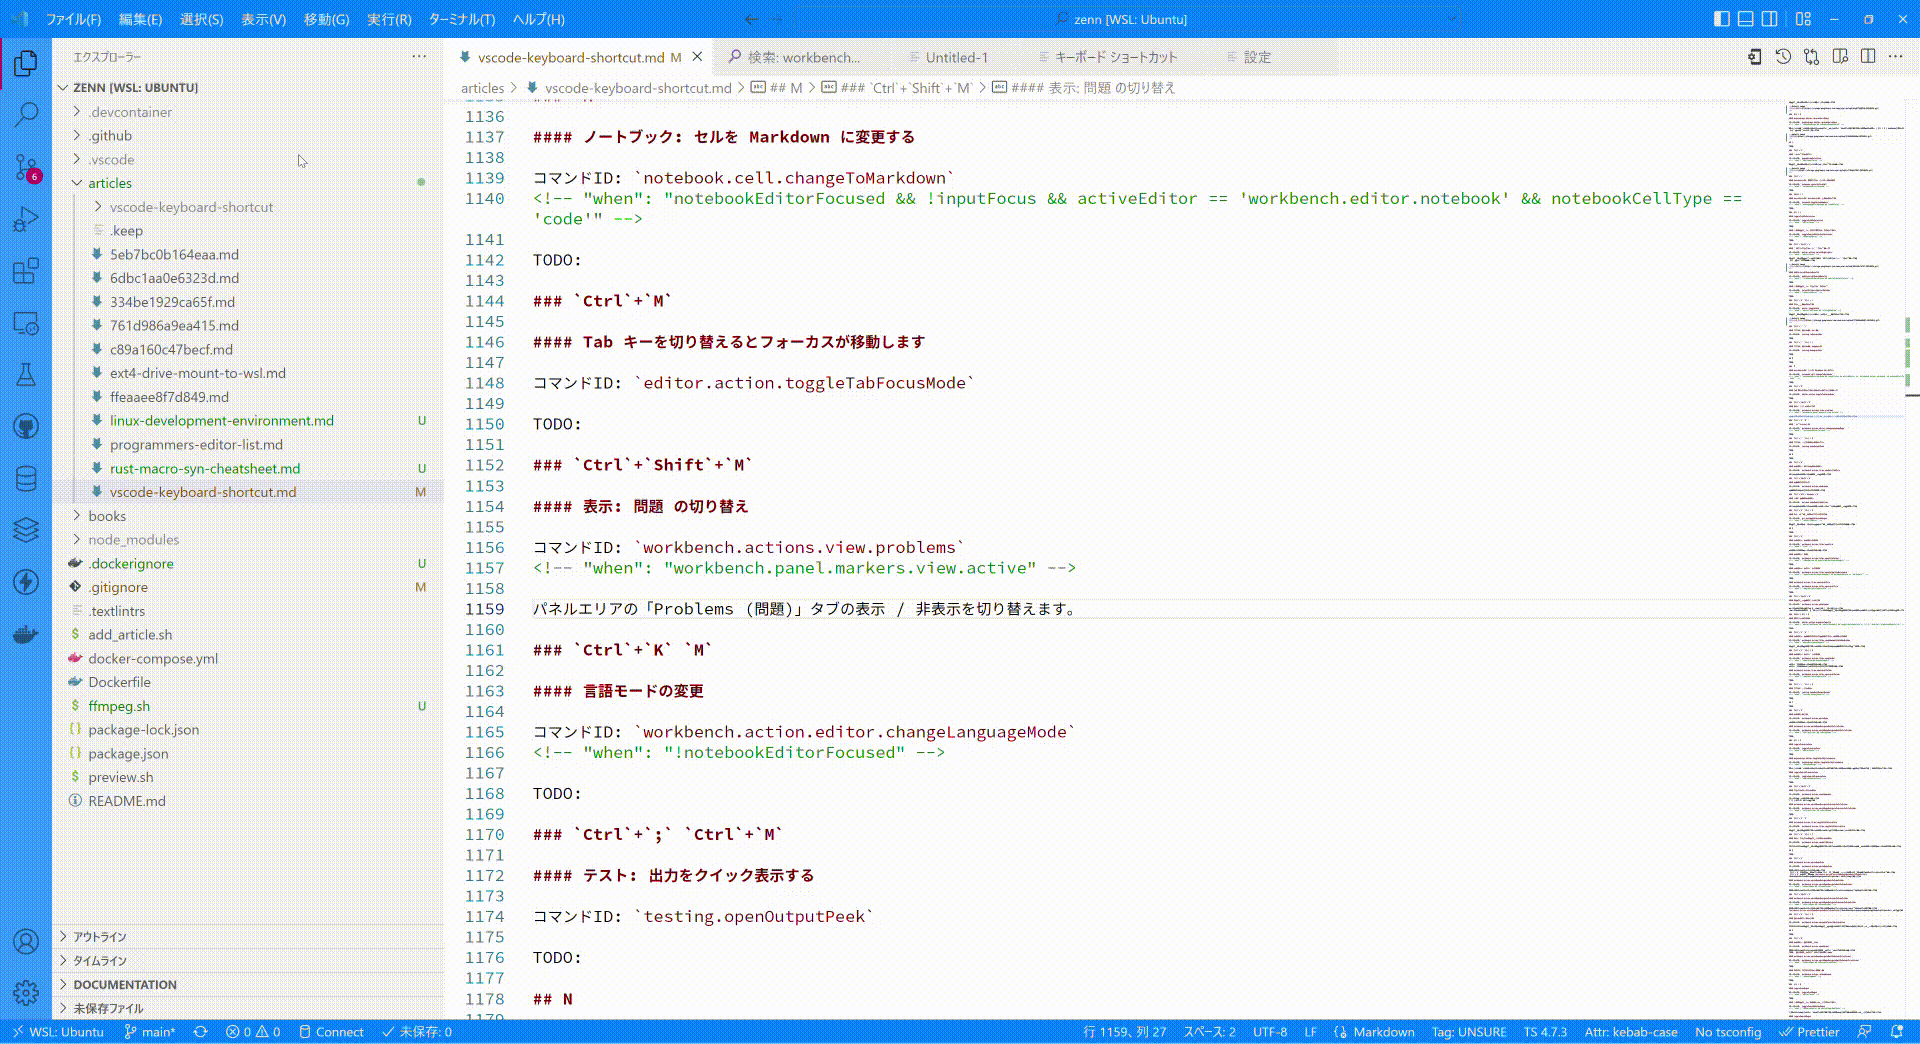Switch to the Untitled-1 tab
The height and width of the screenshot is (1044, 1920).
coord(956,57)
